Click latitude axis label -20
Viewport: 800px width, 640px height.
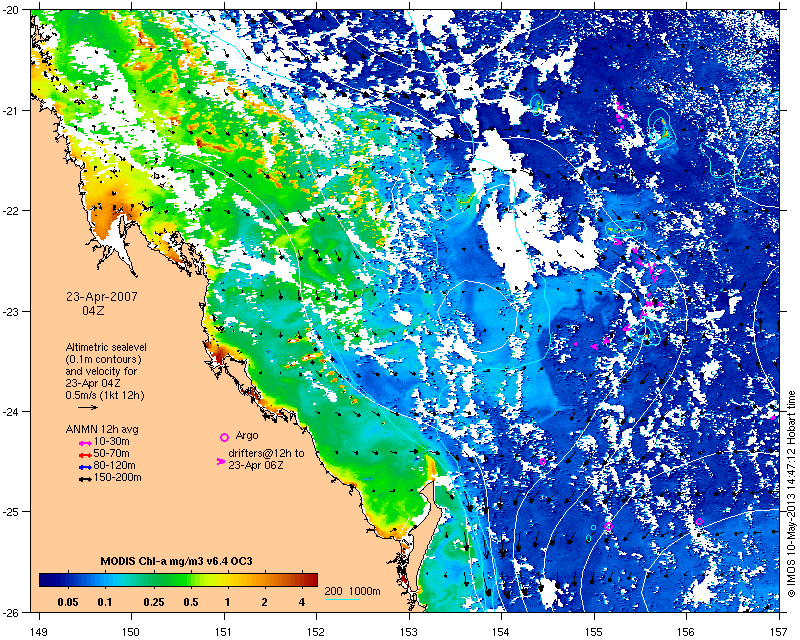(x=13, y=10)
